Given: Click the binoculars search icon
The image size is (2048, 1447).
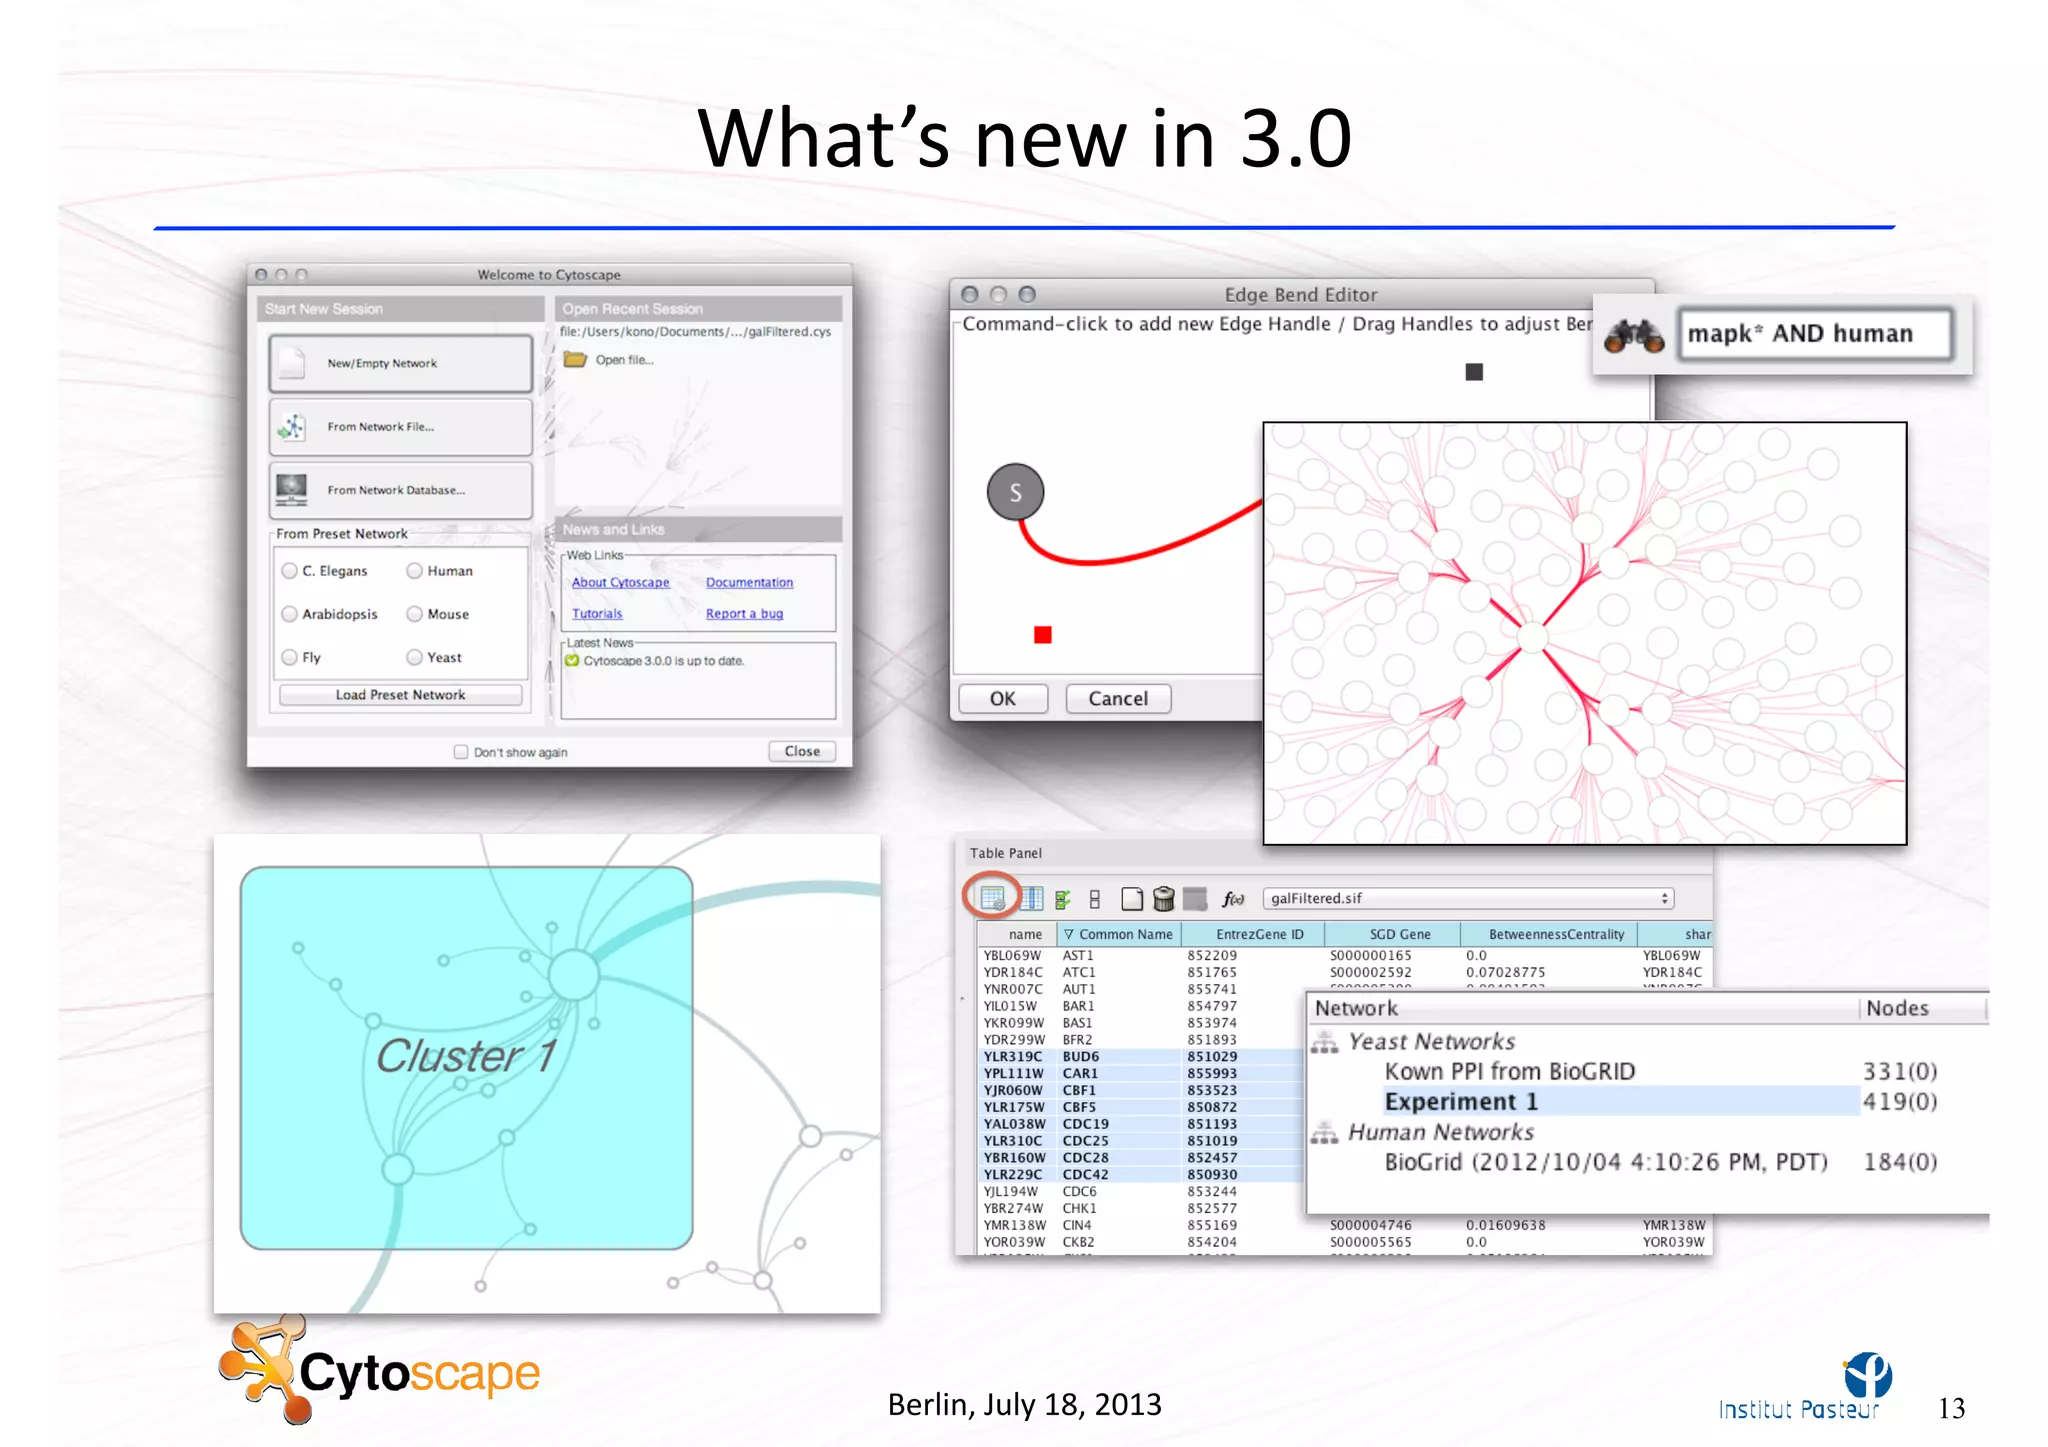Looking at the screenshot, I should [x=1633, y=335].
